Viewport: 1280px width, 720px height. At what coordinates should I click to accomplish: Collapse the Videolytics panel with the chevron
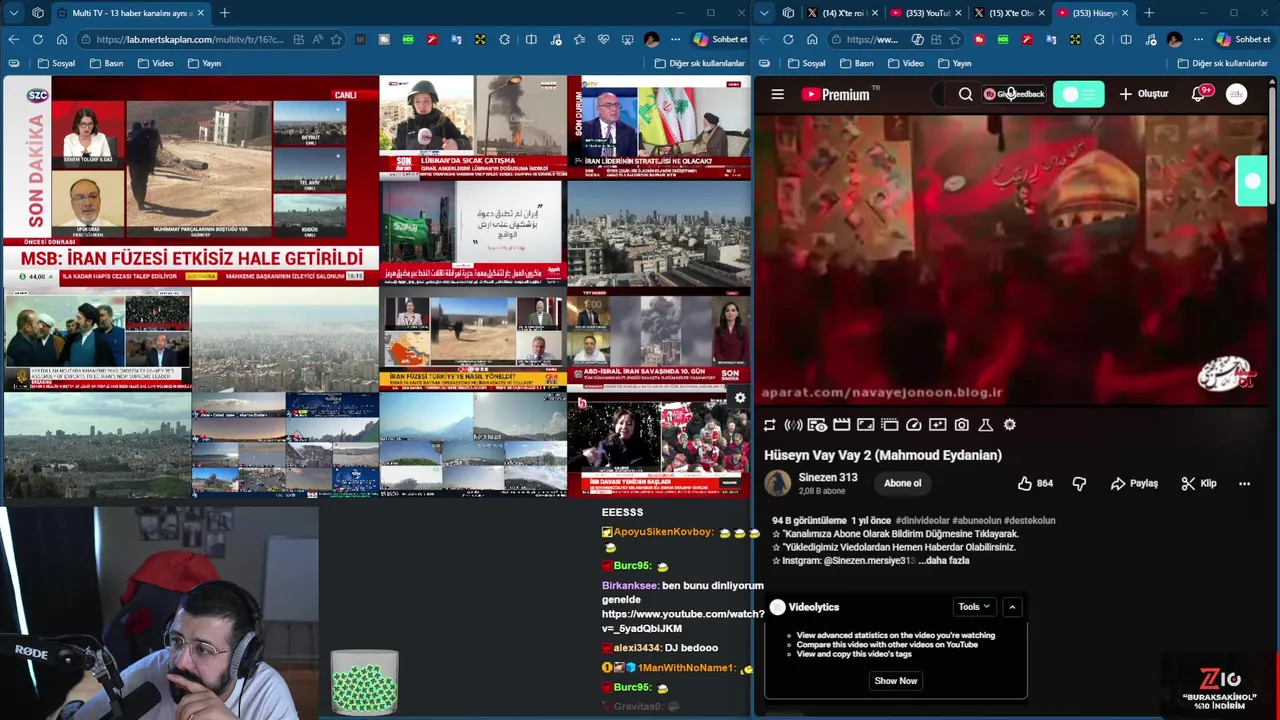[x=1012, y=607]
